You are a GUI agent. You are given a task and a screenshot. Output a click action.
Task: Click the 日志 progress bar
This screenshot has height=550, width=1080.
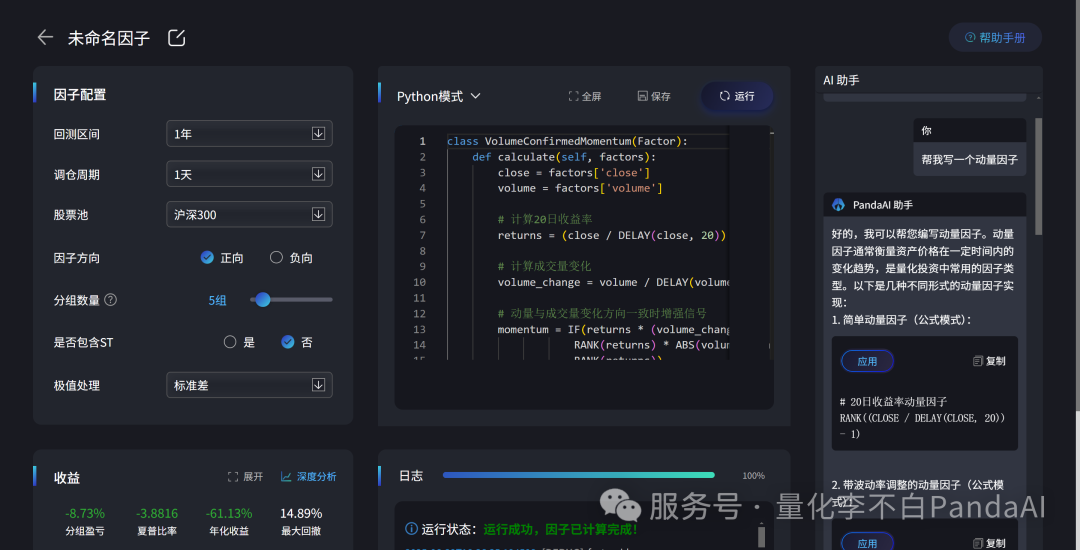[x=579, y=475]
